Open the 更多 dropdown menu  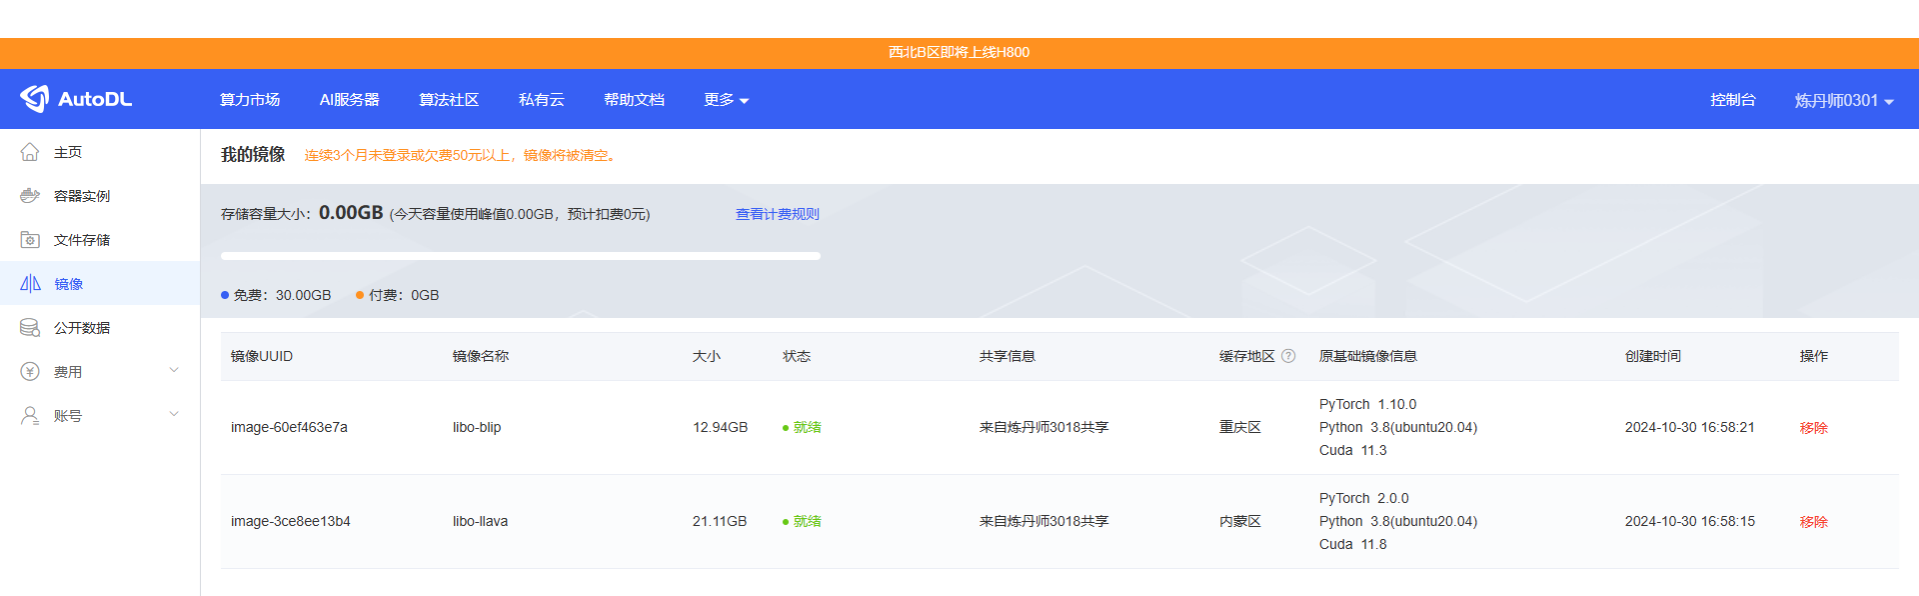click(726, 100)
